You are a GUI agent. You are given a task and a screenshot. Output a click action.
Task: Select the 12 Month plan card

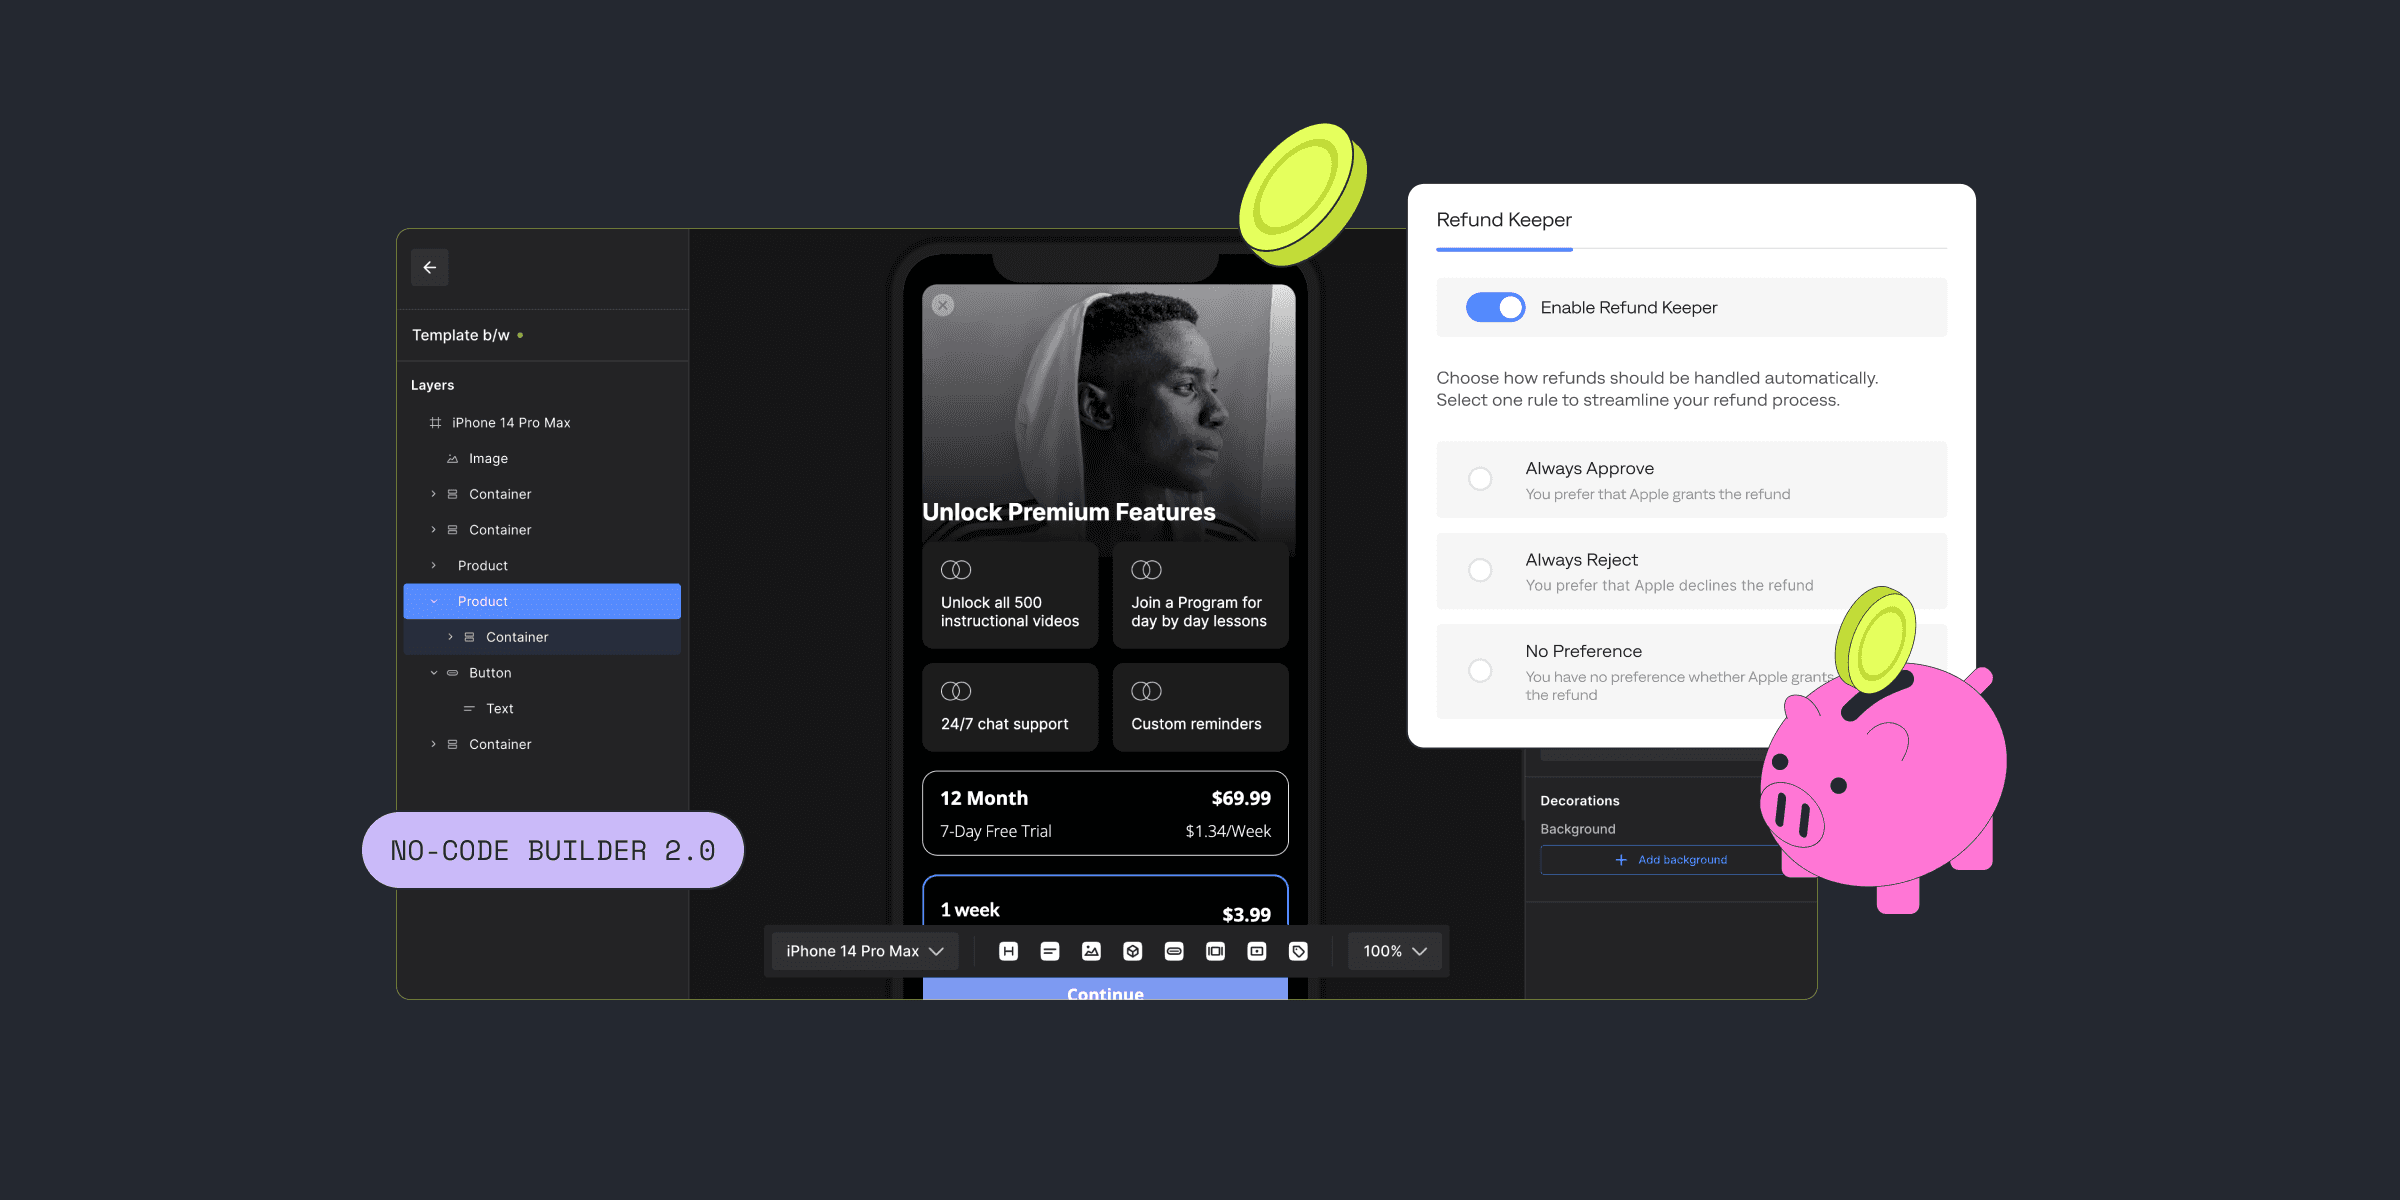[1104, 813]
